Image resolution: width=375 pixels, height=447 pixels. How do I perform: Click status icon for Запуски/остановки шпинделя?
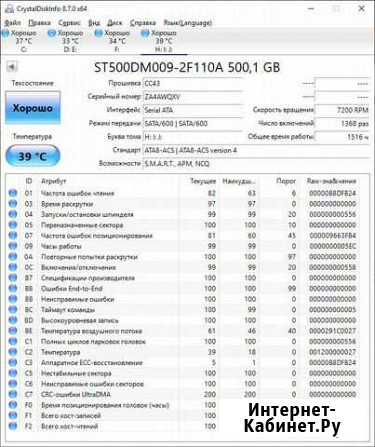13,214
